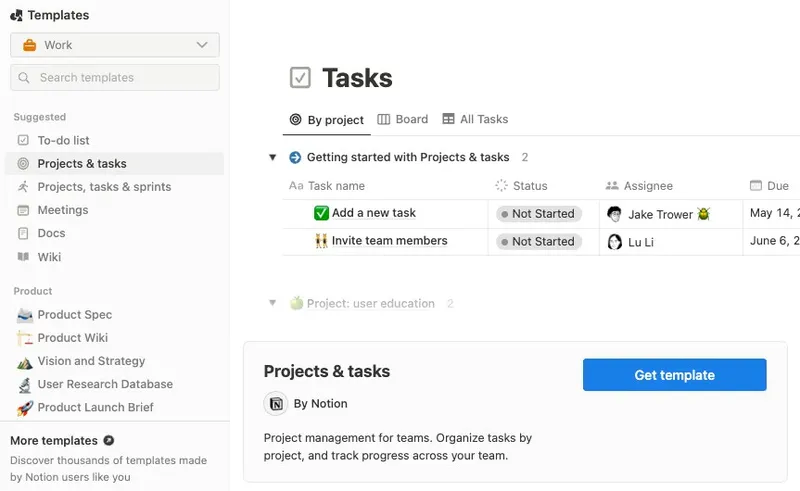Click the Wiki book icon in sidebar
This screenshot has height=491, width=800.
pos(23,257)
